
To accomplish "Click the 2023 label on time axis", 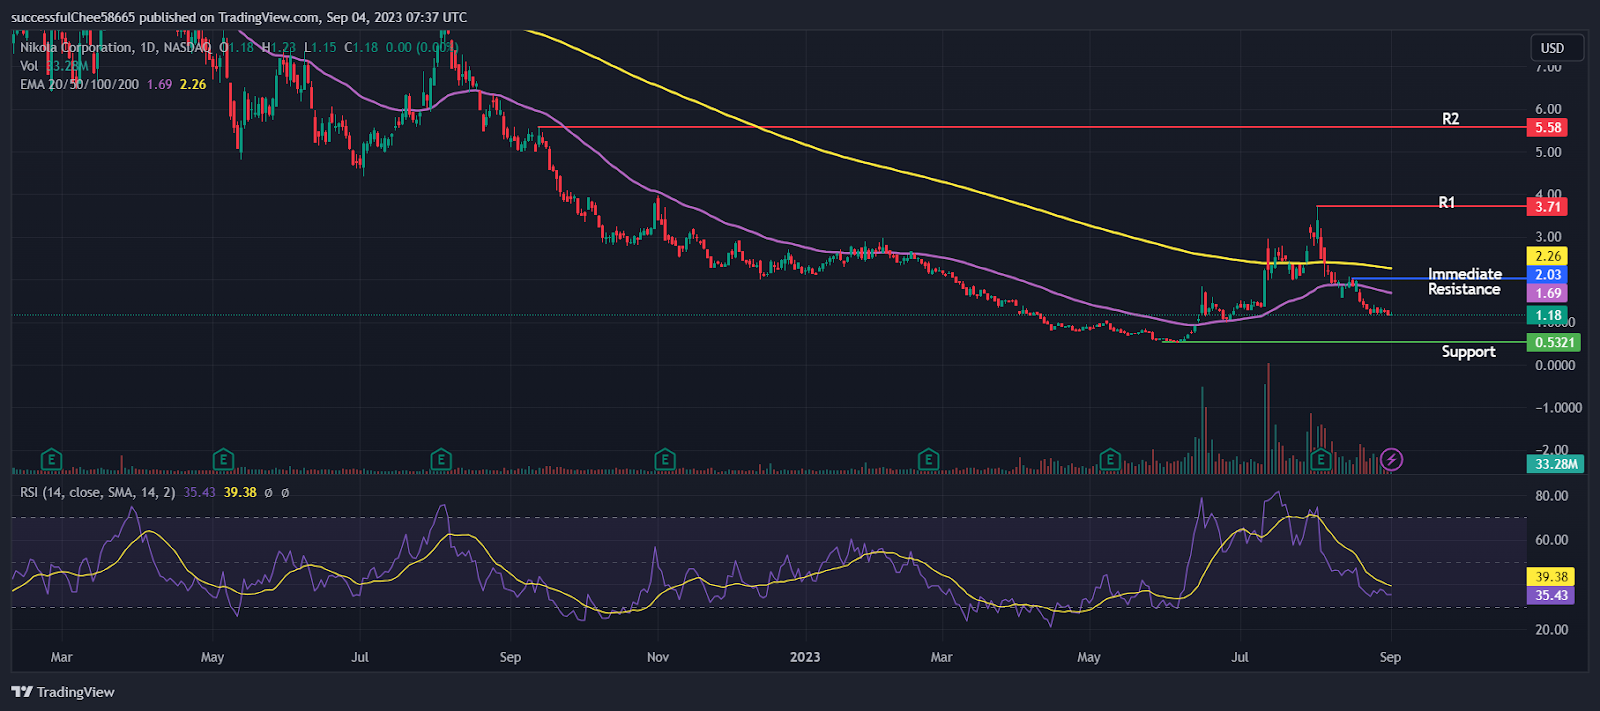I will 805,657.
